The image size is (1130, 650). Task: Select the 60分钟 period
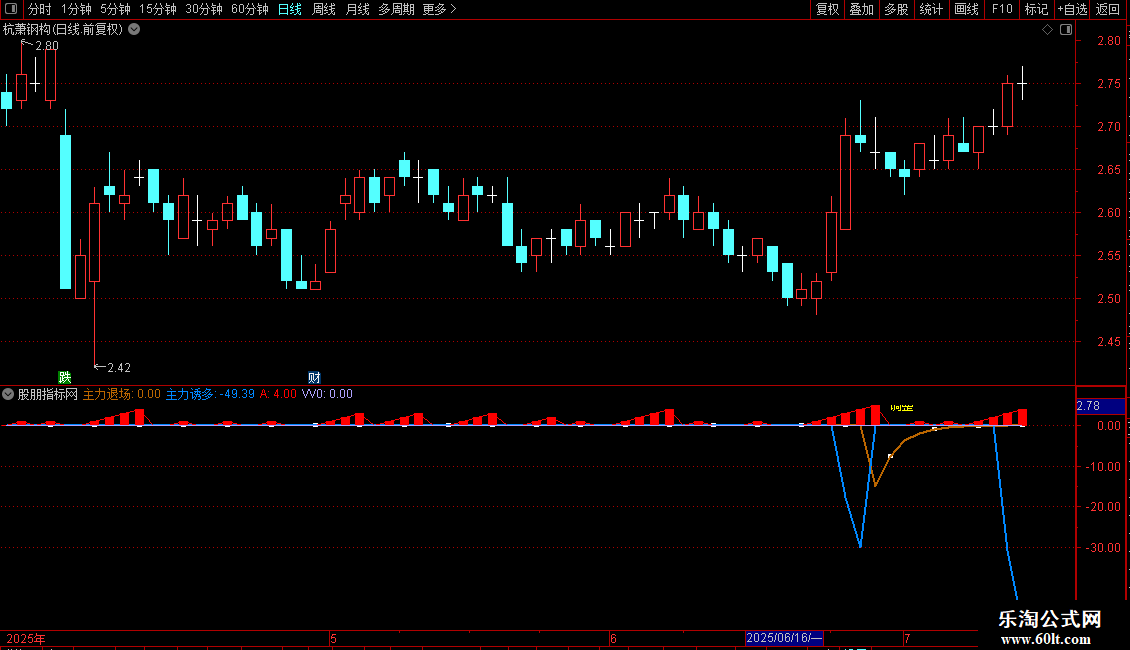249,9
